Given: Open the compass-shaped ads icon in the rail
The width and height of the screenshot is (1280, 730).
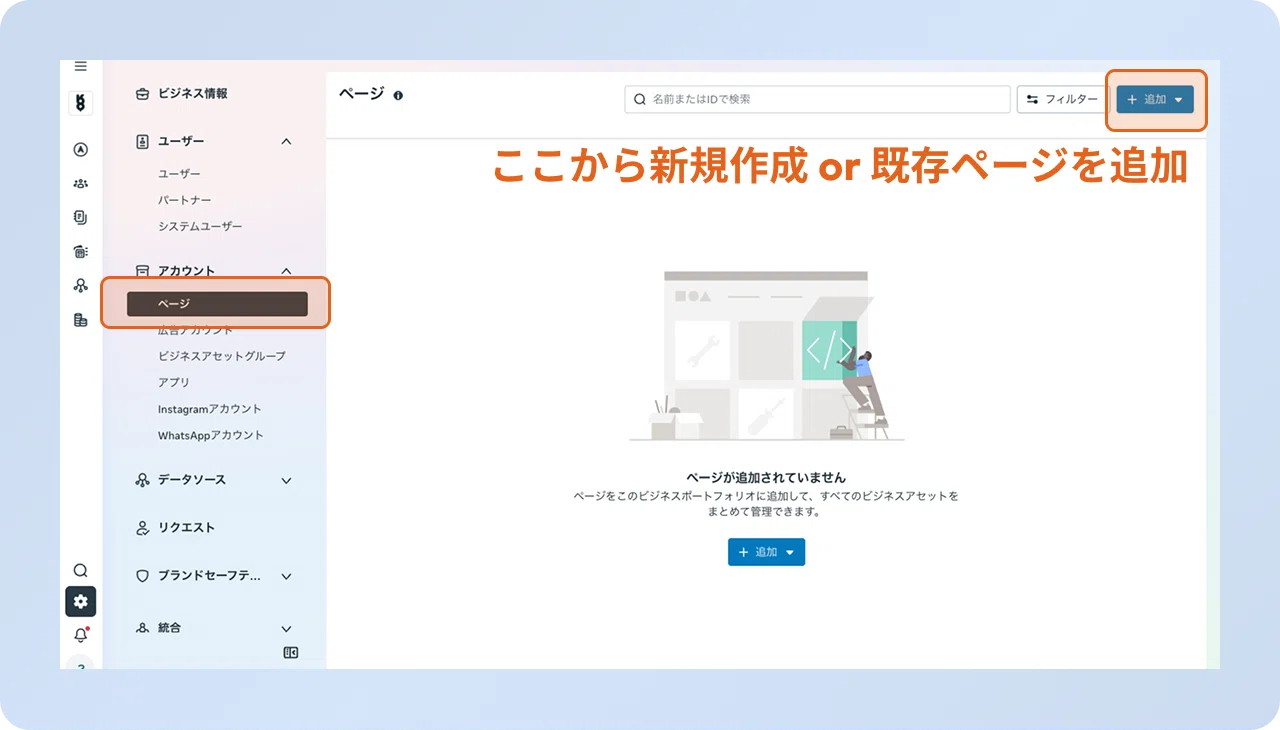Looking at the screenshot, I should click(x=81, y=150).
